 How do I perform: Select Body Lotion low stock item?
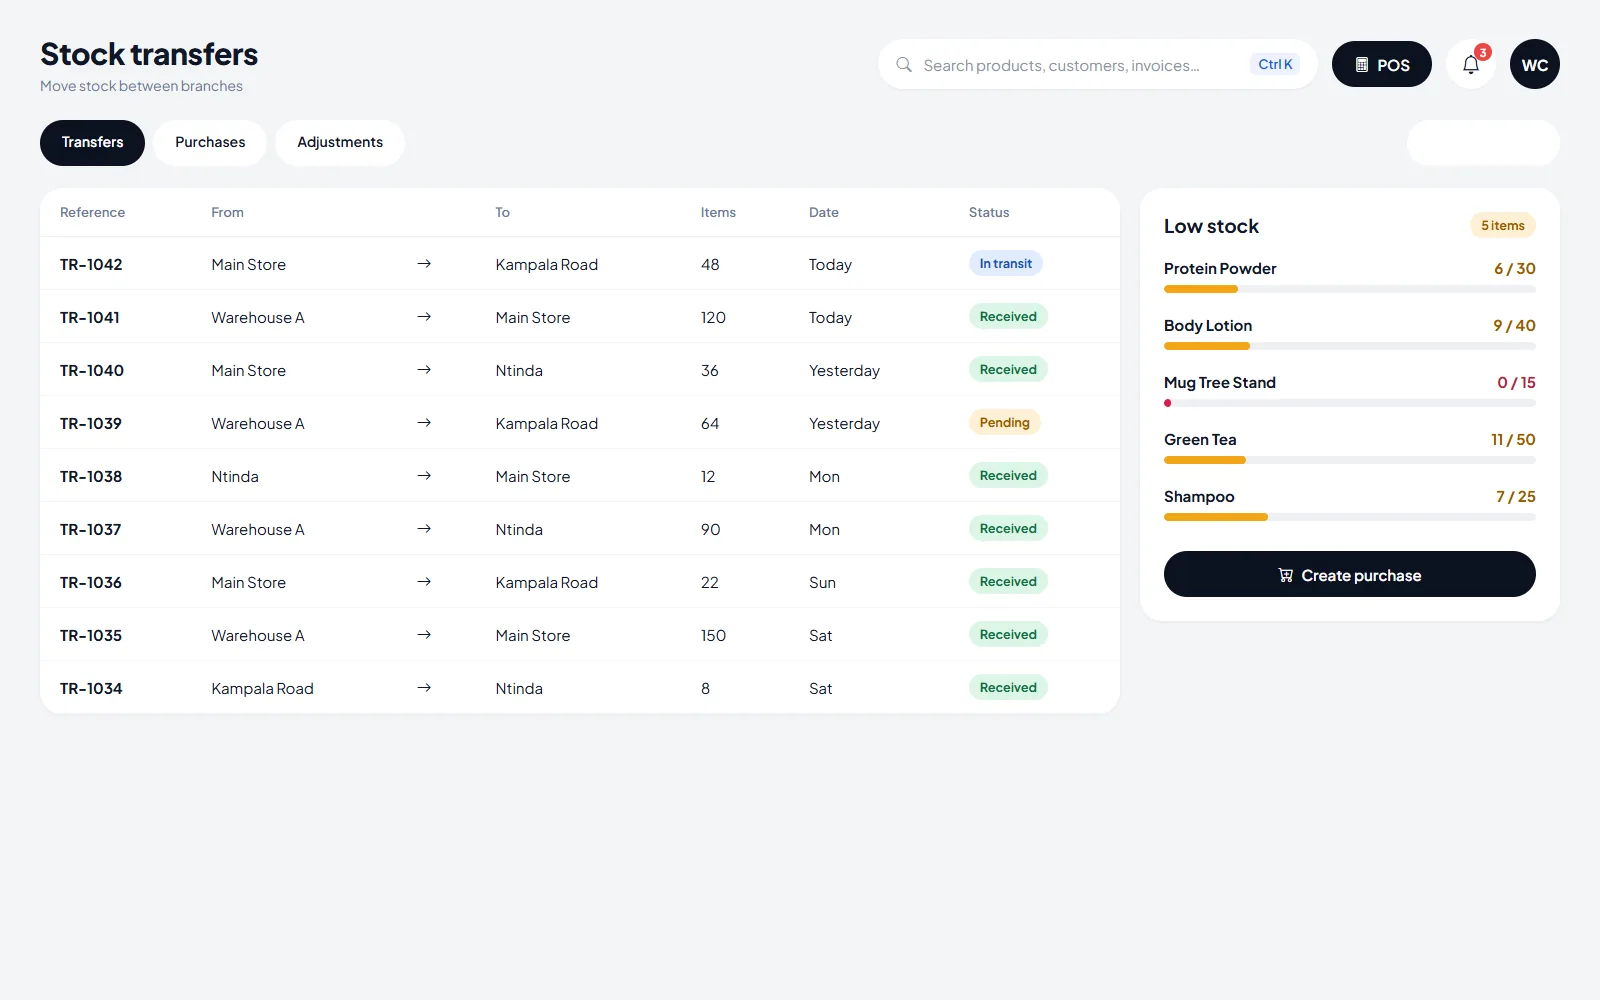click(x=1350, y=334)
